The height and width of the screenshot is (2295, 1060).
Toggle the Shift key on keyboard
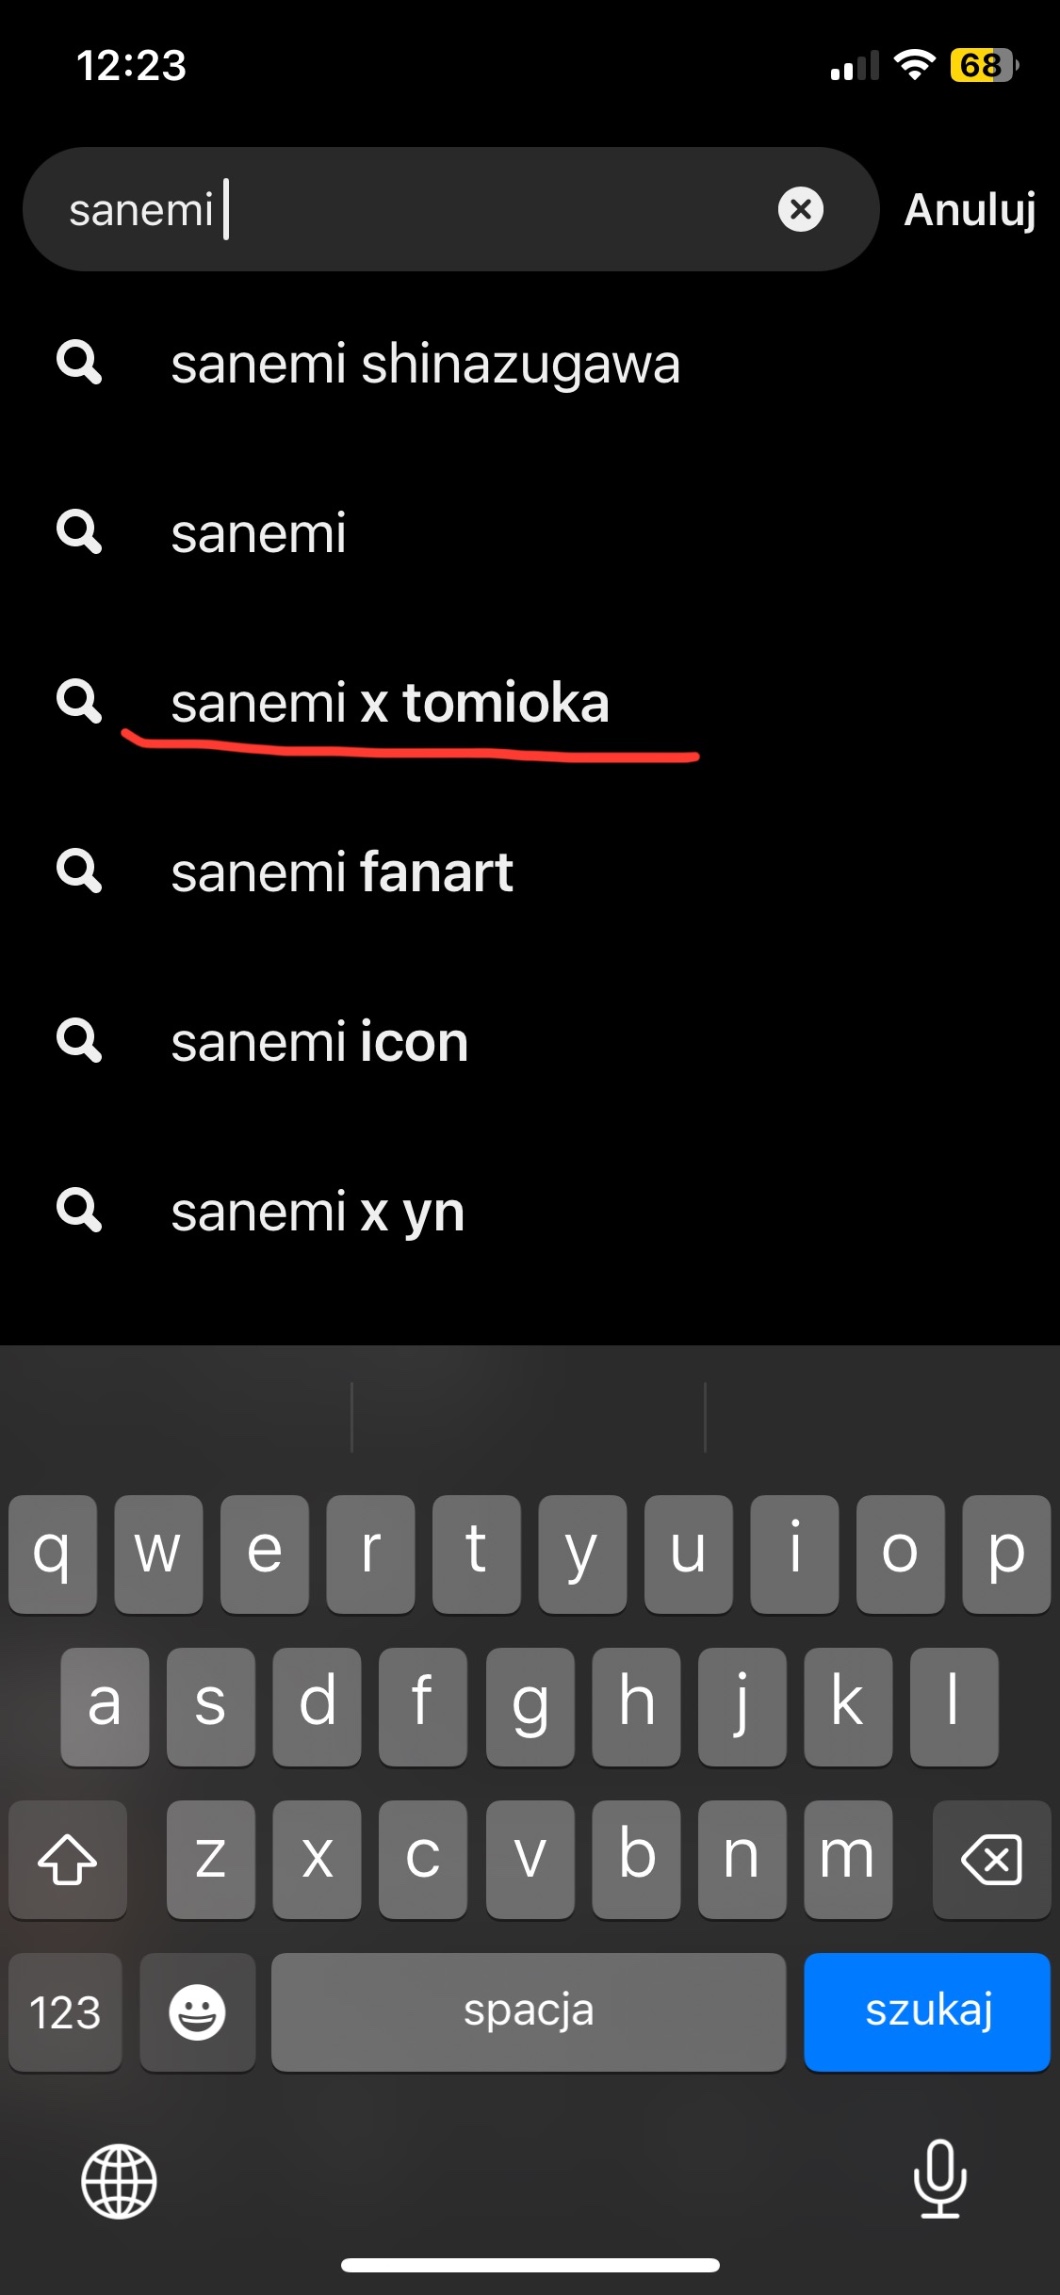tap(67, 1859)
